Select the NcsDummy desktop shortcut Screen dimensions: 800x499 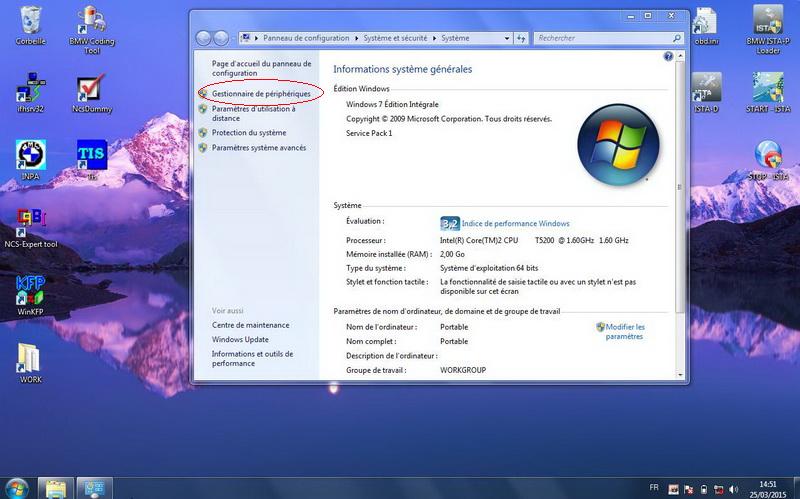(92, 92)
